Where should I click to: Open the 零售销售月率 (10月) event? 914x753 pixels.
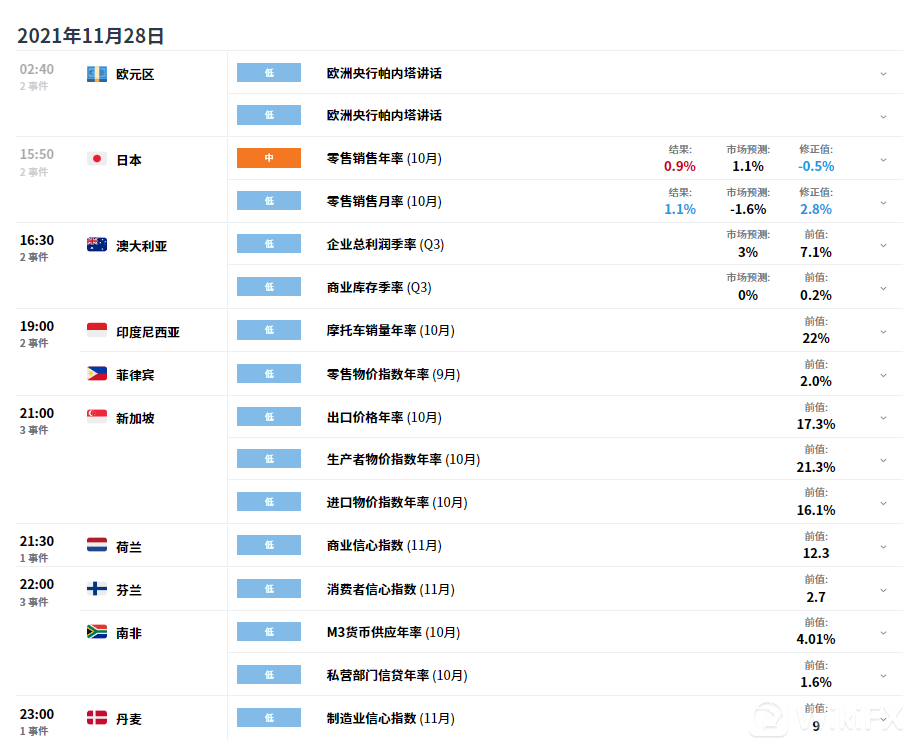[384, 201]
